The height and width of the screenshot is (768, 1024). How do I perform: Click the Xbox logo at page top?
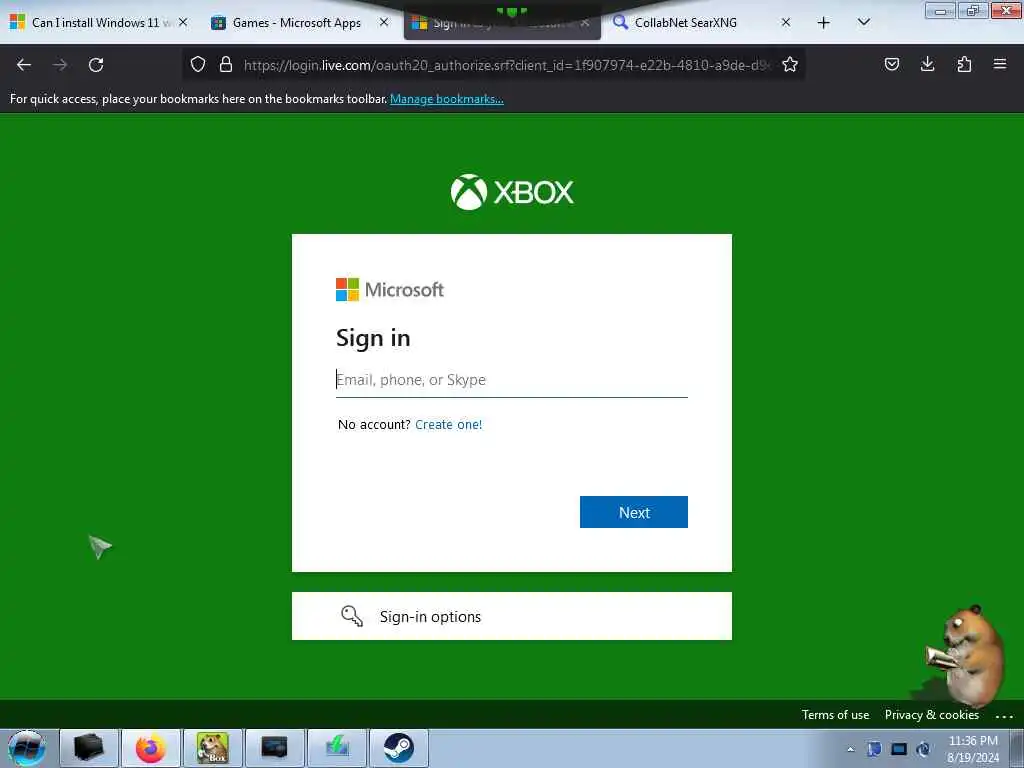tap(512, 192)
